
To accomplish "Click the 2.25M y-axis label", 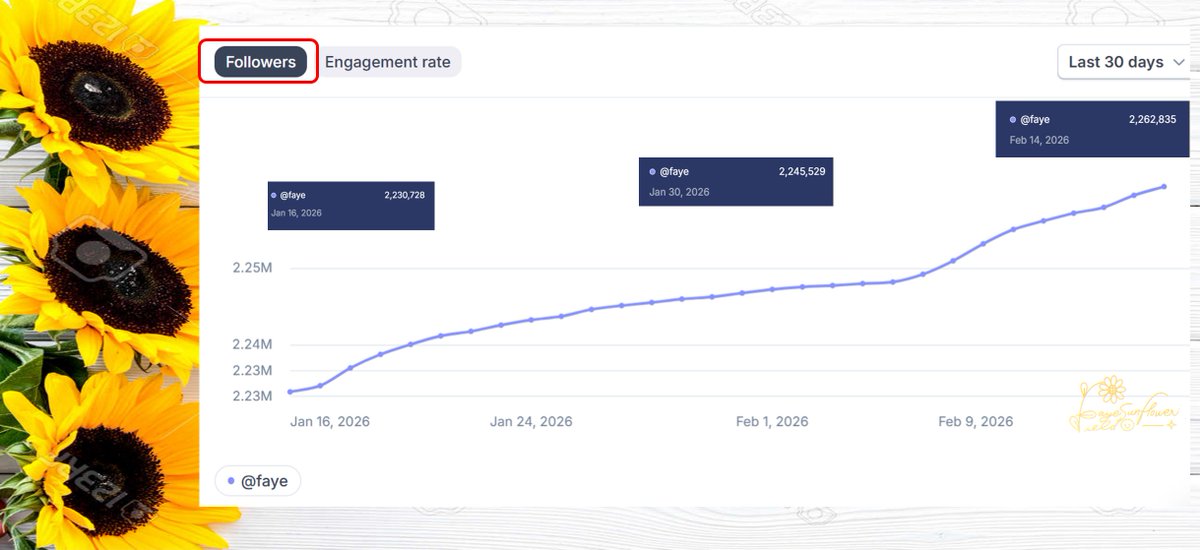I will click(252, 268).
